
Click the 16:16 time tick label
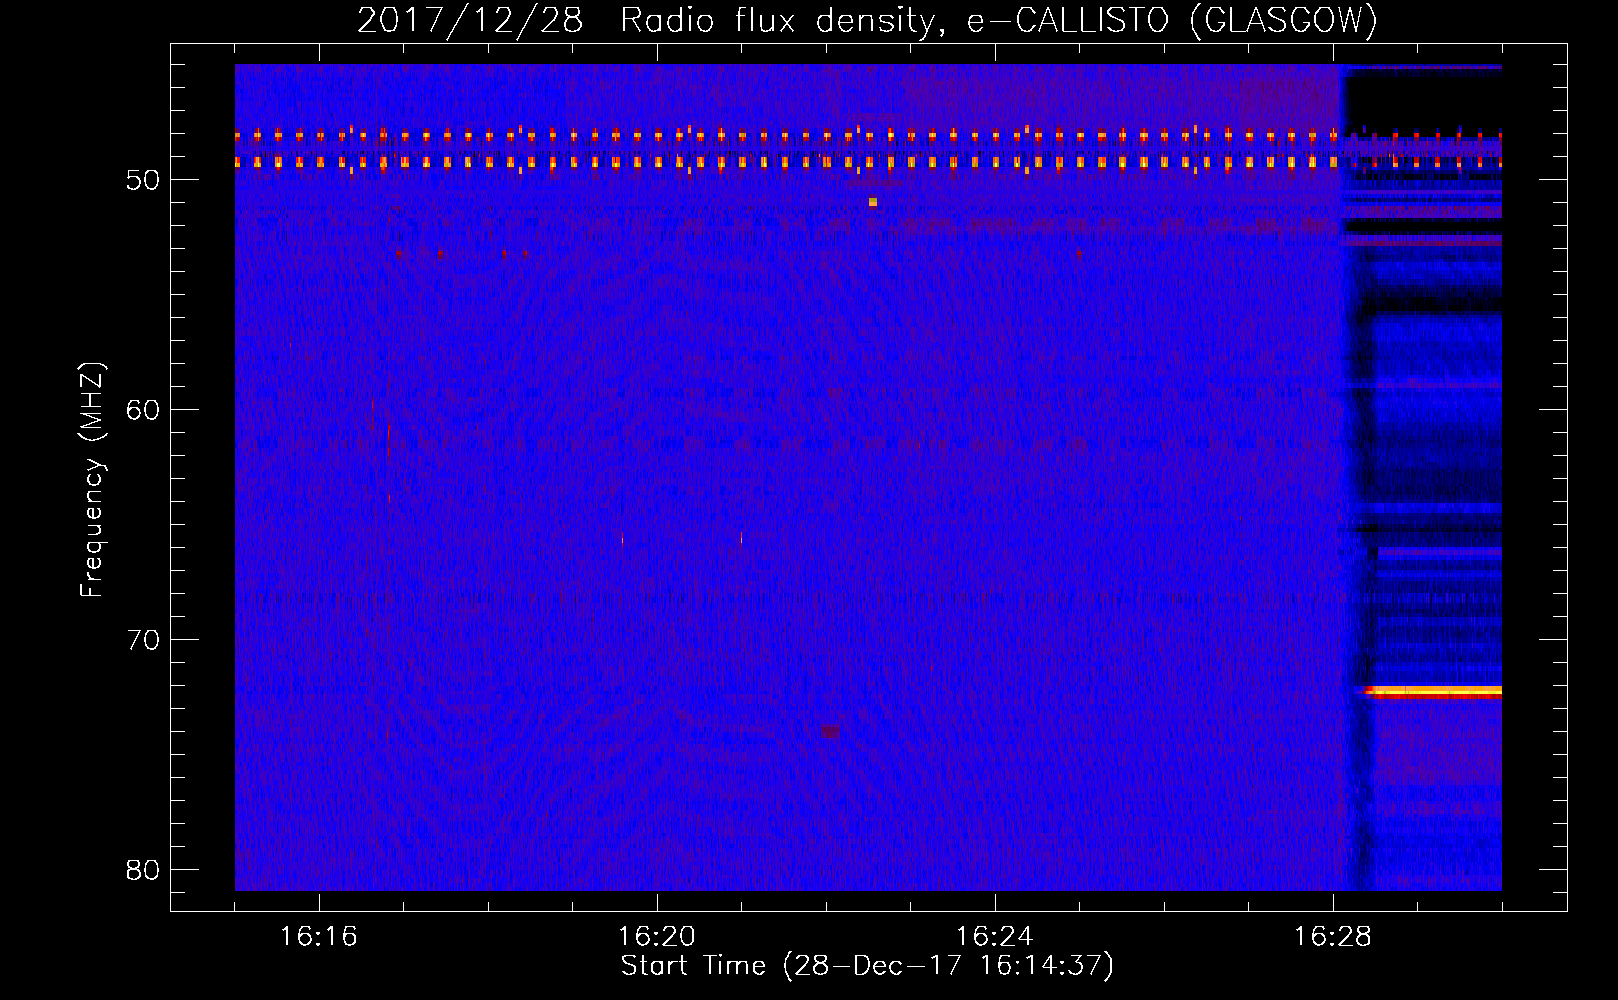click(319, 937)
